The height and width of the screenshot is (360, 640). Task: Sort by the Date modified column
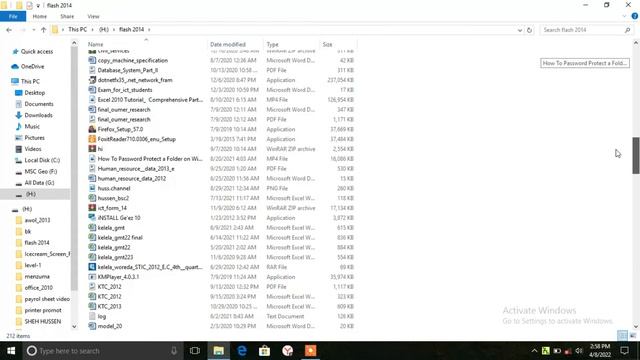[x=228, y=44]
